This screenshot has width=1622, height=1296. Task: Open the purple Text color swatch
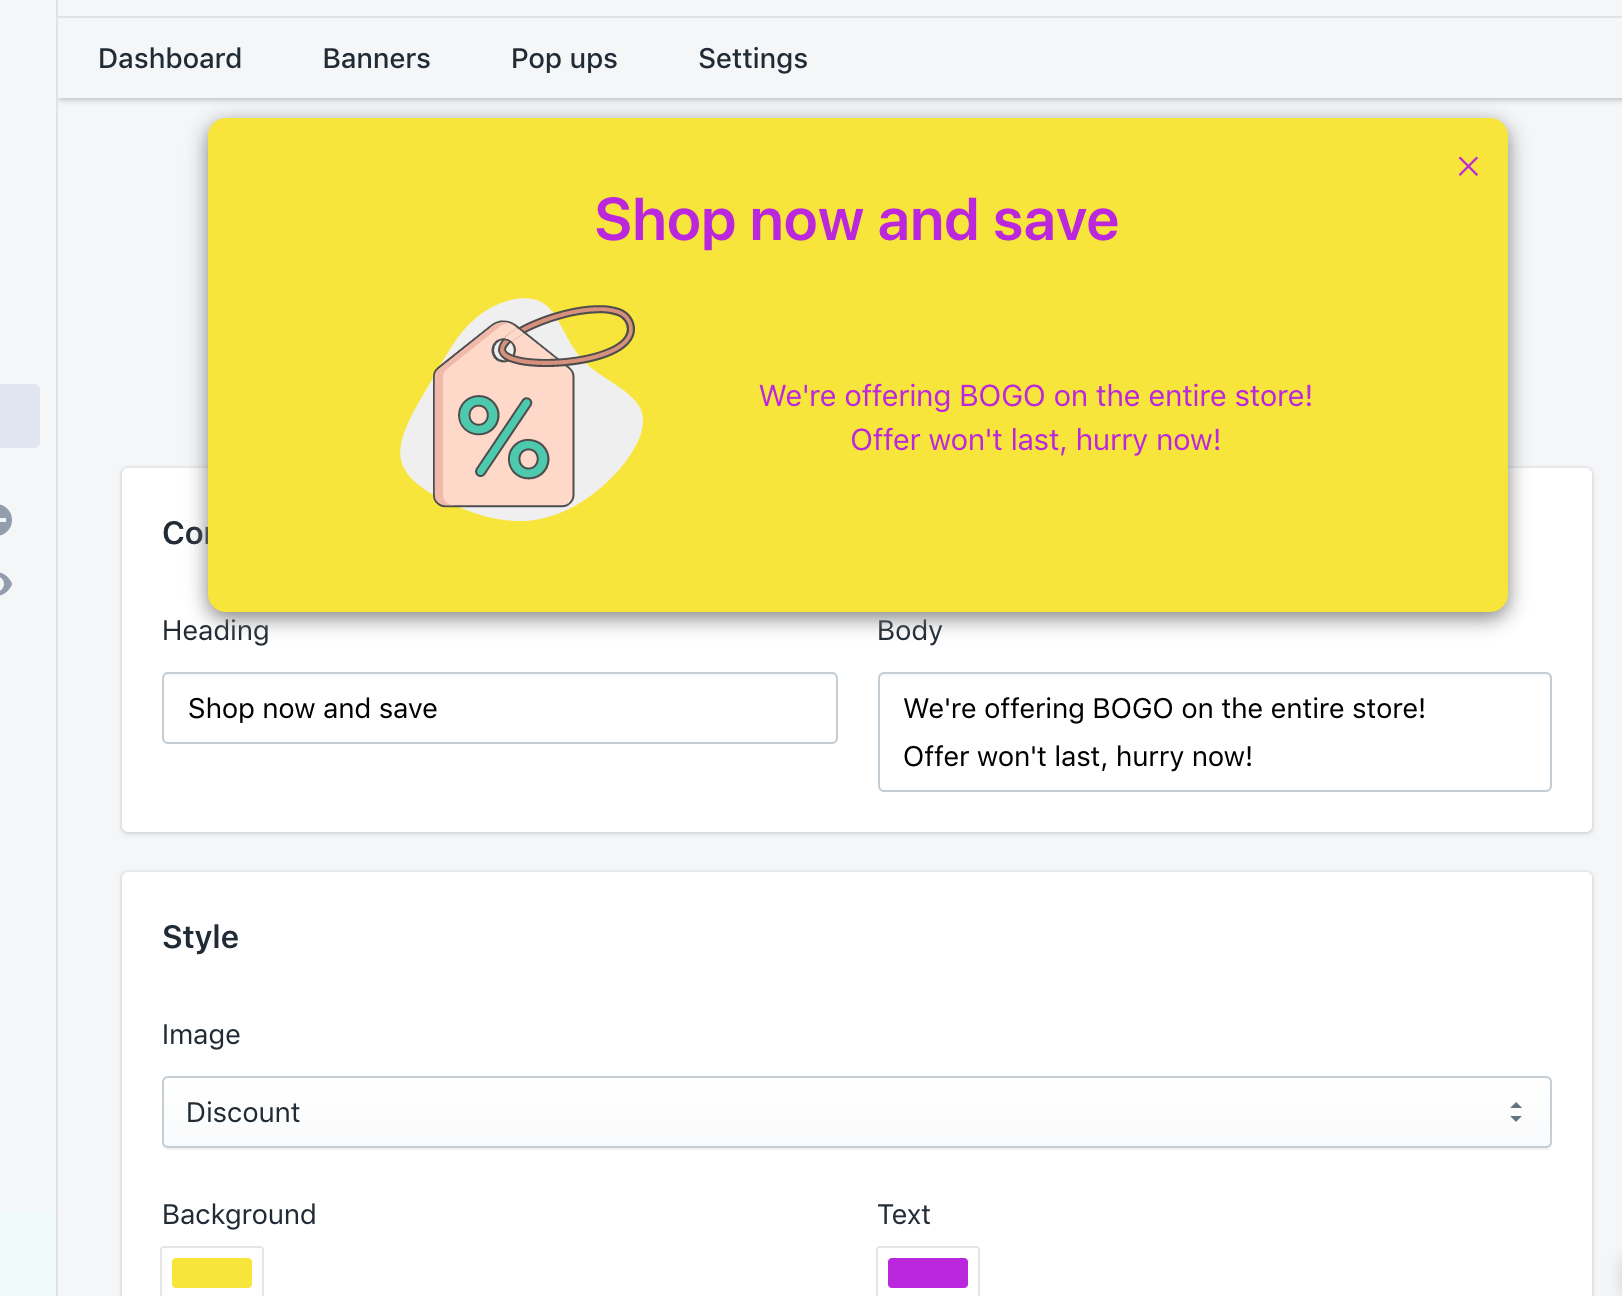pyautogui.click(x=928, y=1272)
